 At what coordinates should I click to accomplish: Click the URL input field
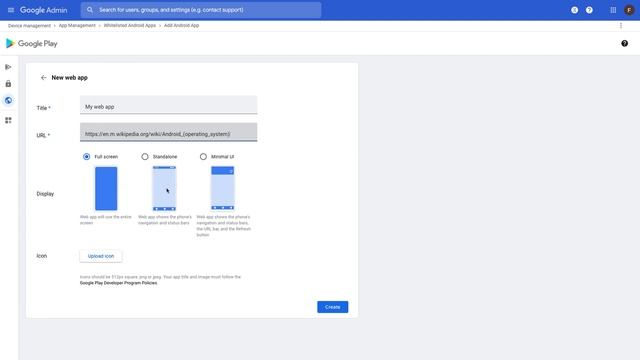tap(169, 132)
